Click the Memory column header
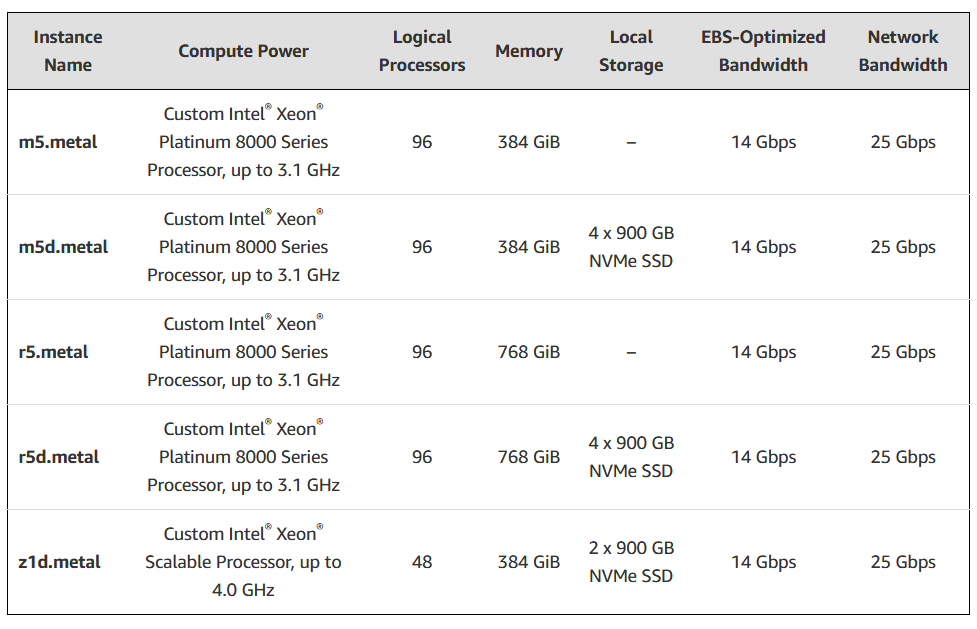The height and width of the screenshot is (629, 977). coord(529,51)
